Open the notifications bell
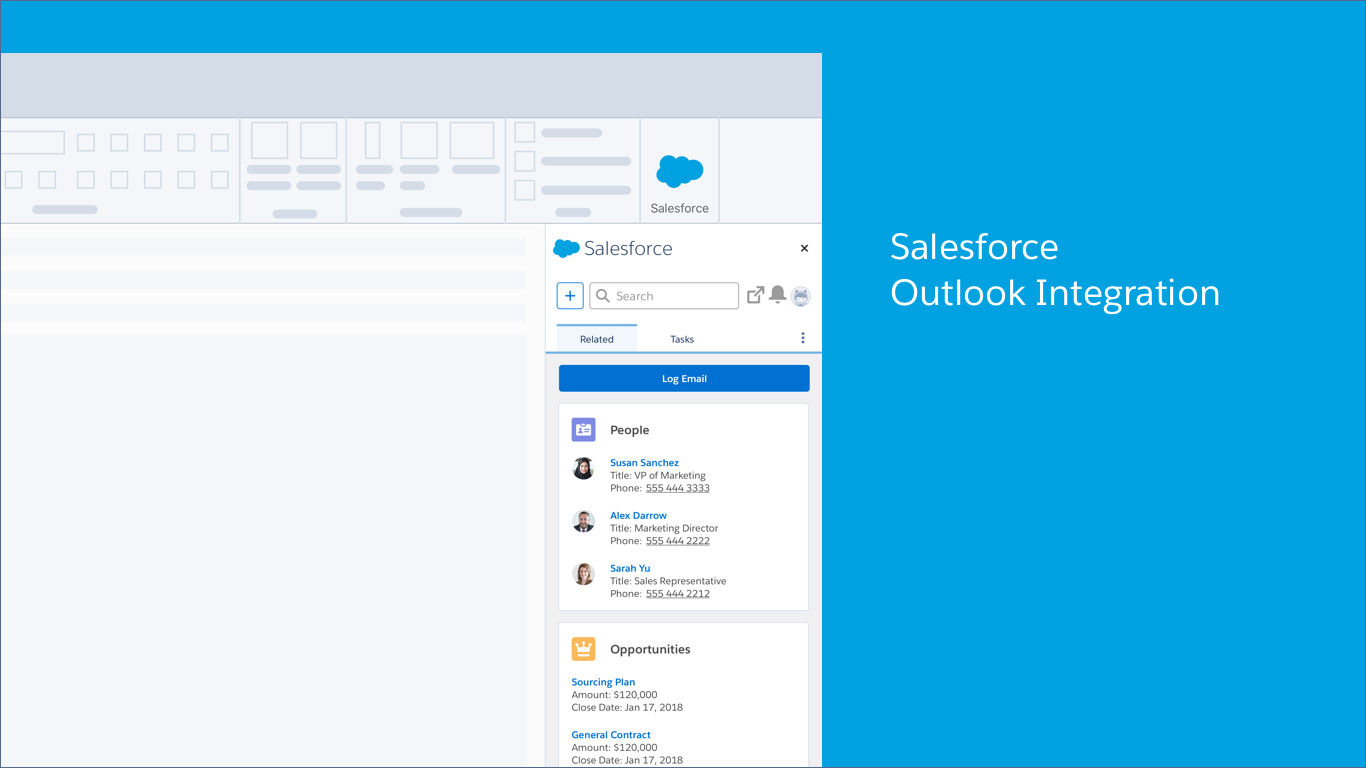1366x768 pixels. pyautogui.click(x=777, y=295)
